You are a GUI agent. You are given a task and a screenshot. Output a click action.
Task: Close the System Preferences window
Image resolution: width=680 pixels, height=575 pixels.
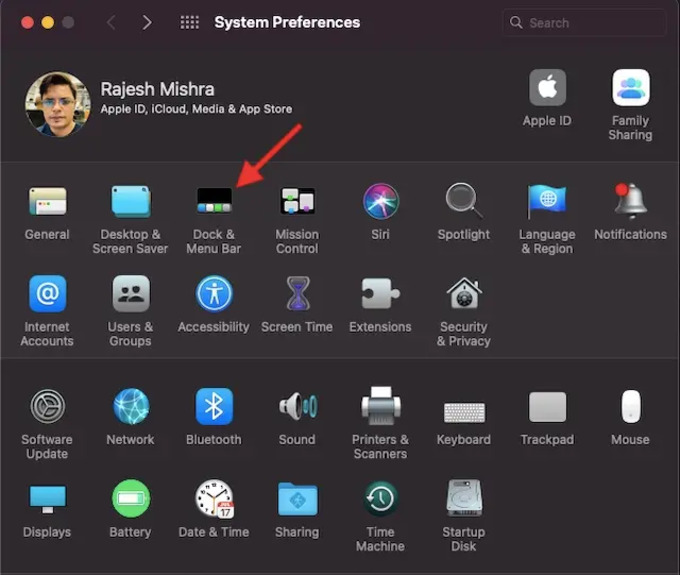(27, 22)
